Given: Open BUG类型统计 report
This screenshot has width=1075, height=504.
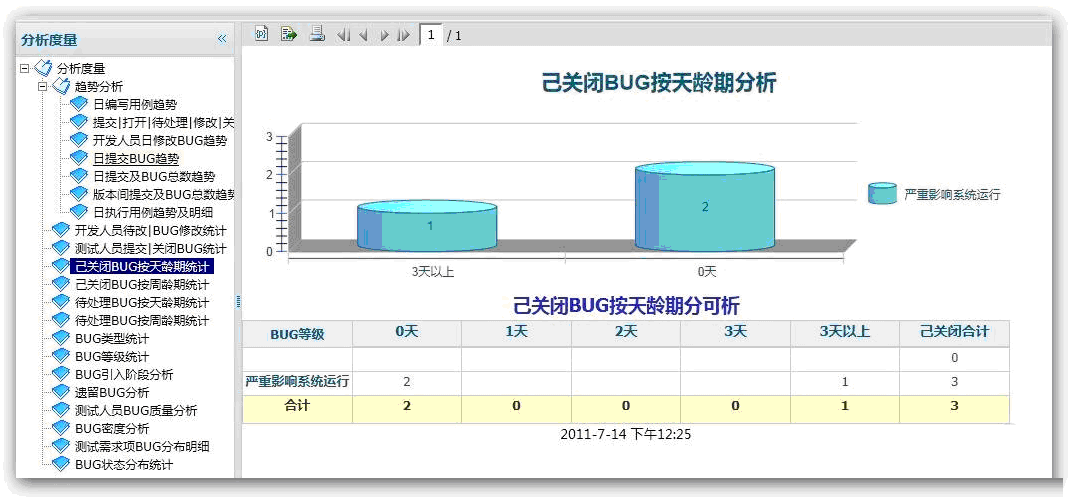Looking at the screenshot, I should tap(112, 338).
